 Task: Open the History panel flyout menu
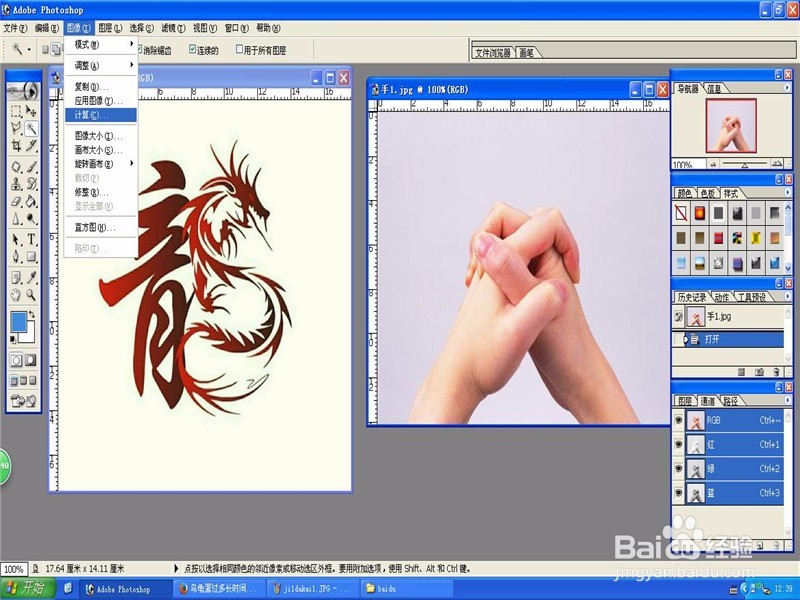(x=787, y=296)
